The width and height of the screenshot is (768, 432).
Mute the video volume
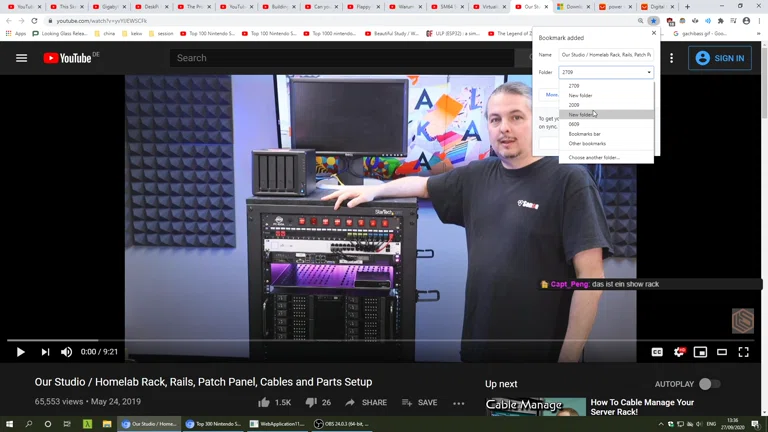[x=67, y=352]
